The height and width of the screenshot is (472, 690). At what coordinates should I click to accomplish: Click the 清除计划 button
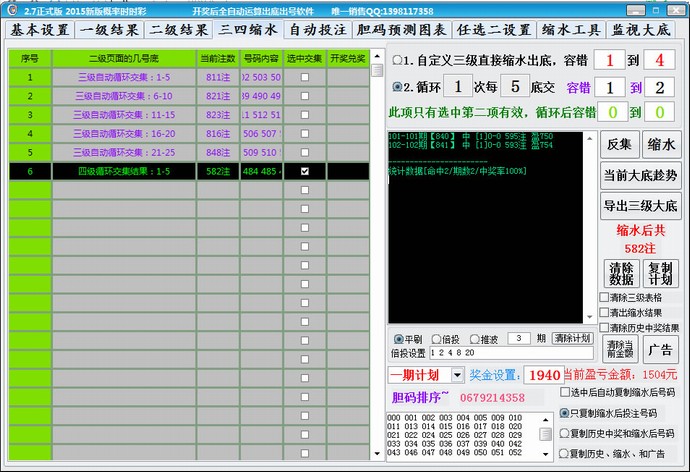[x=573, y=338]
